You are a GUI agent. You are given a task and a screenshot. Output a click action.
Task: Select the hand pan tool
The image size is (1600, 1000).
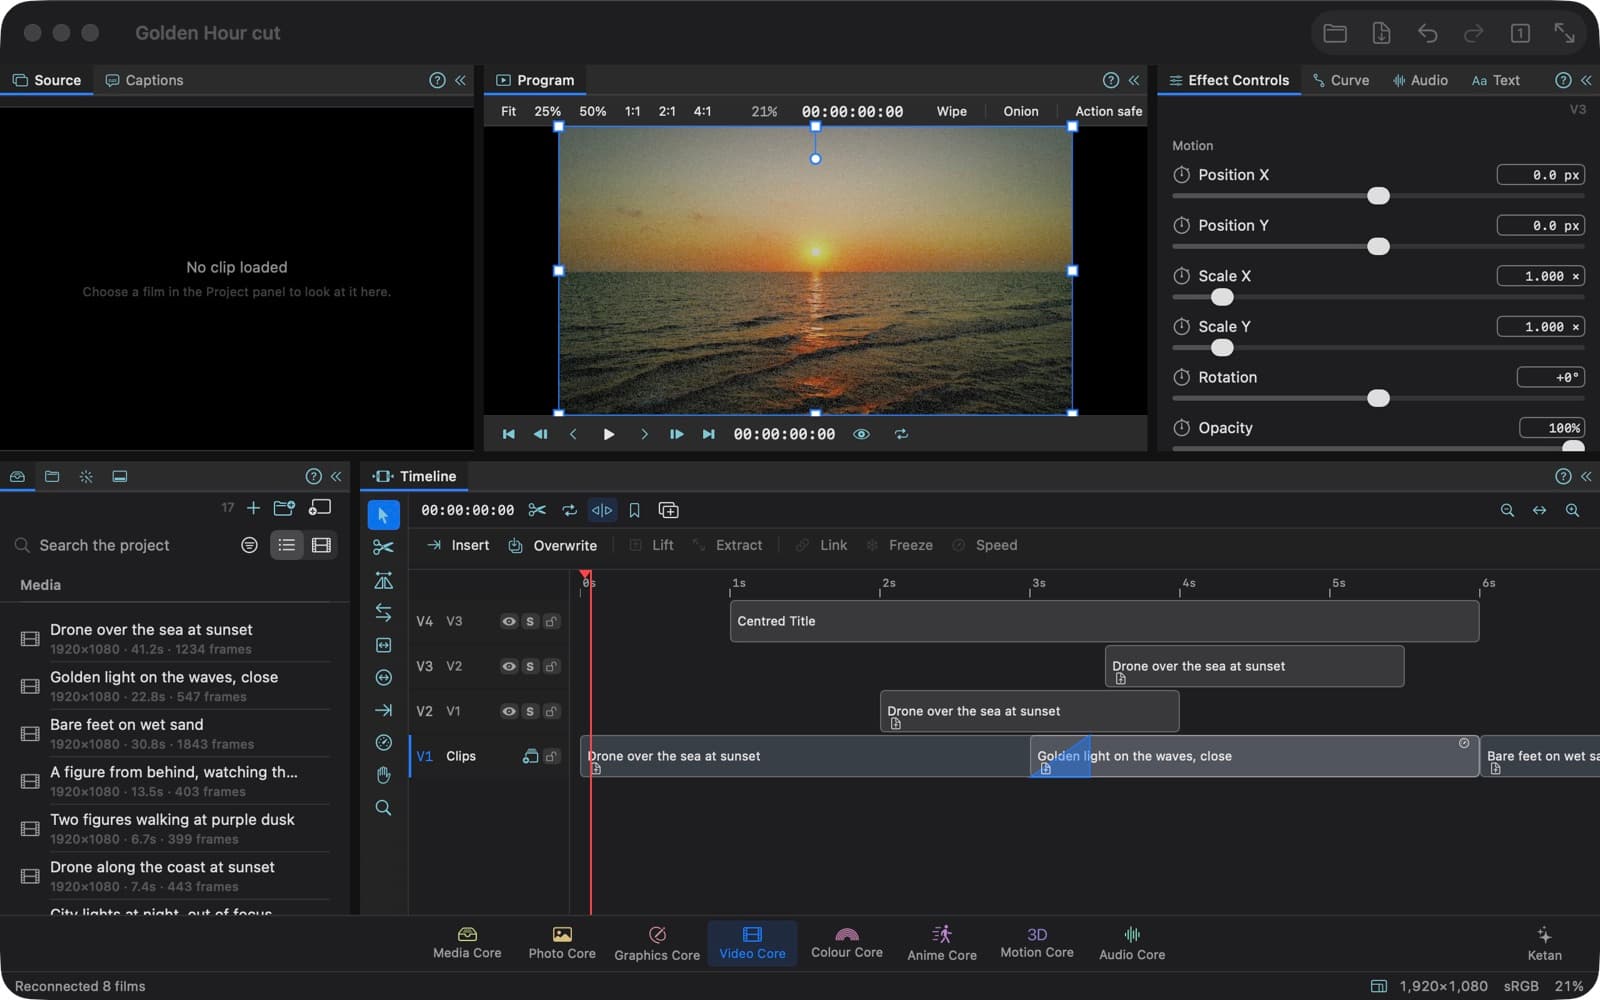[x=383, y=775]
